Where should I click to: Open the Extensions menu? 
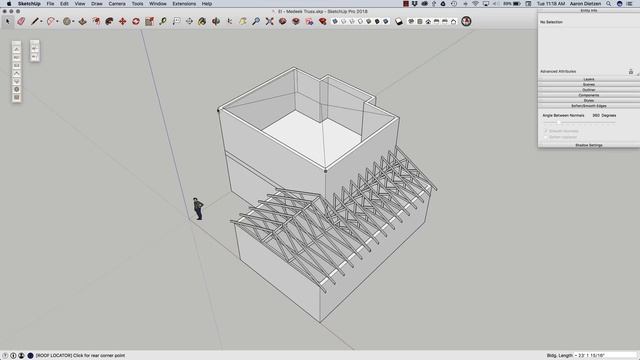pyautogui.click(x=184, y=4)
